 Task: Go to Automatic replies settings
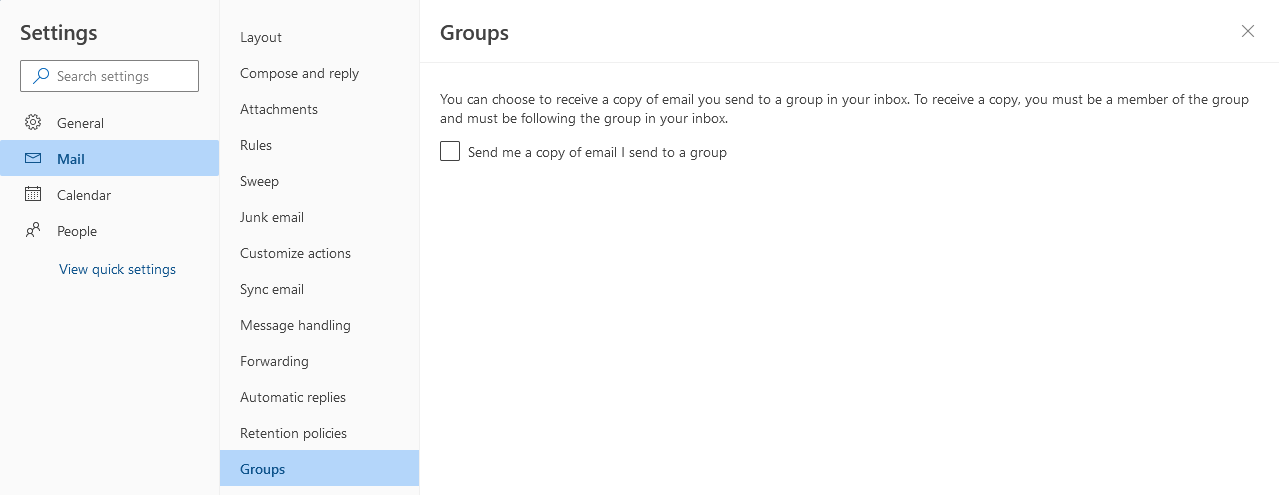click(x=293, y=397)
